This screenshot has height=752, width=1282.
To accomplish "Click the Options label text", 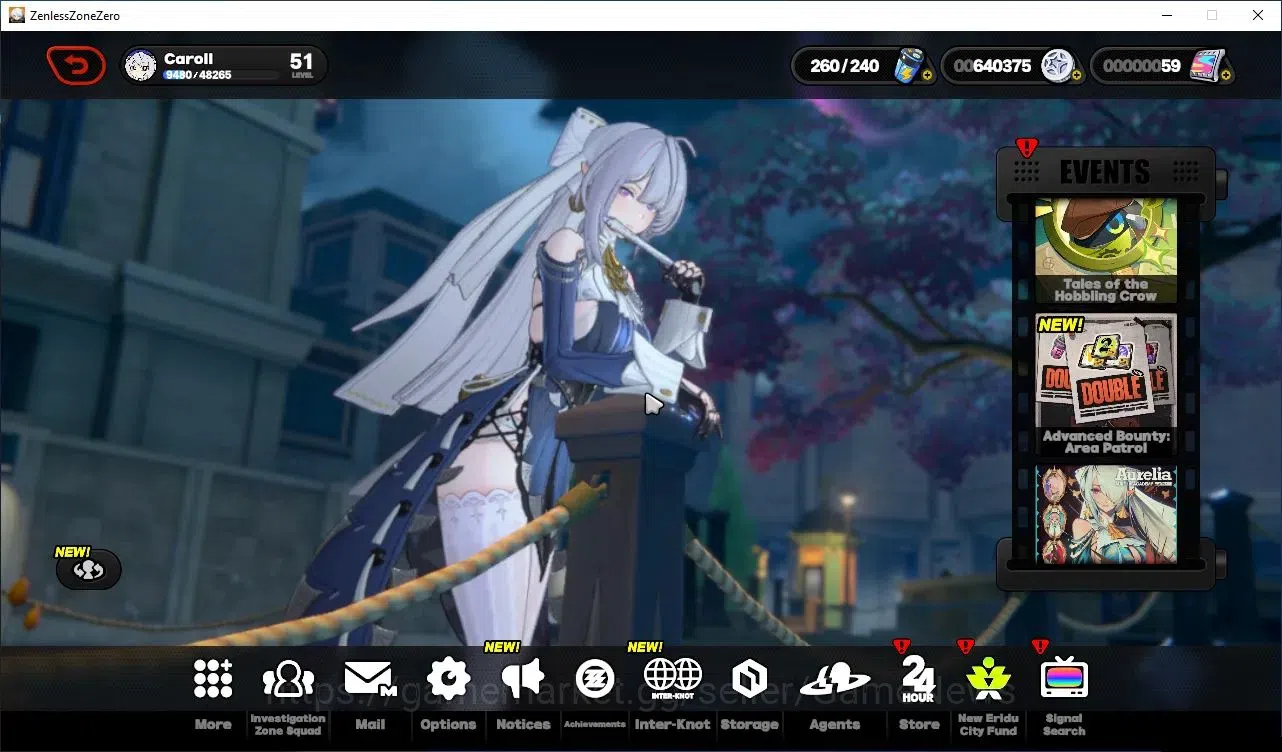I will click(448, 724).
